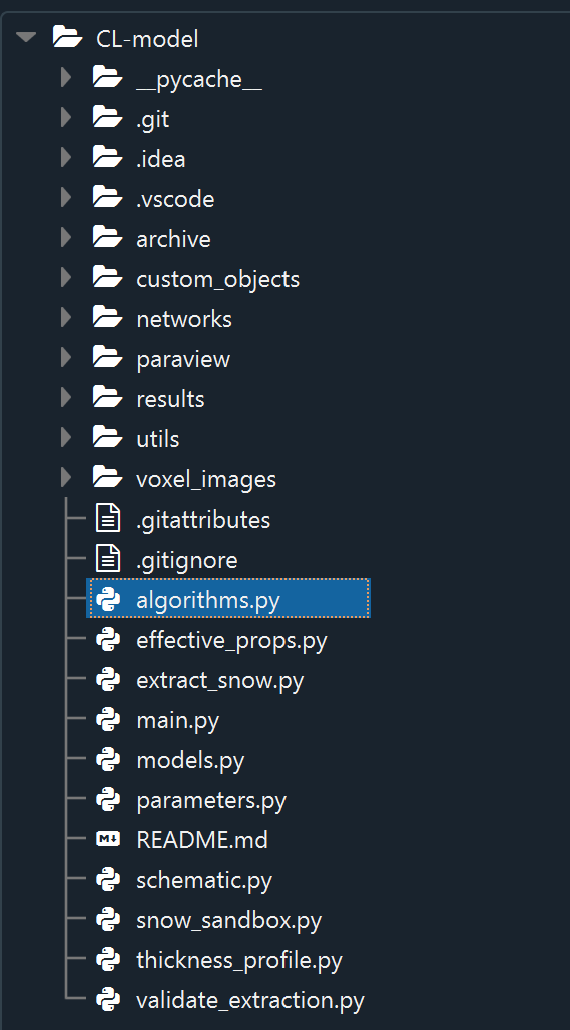The image size is (570, 1030).
Task: Open effective_props.py file name
Action: click(x=232, y=641)
